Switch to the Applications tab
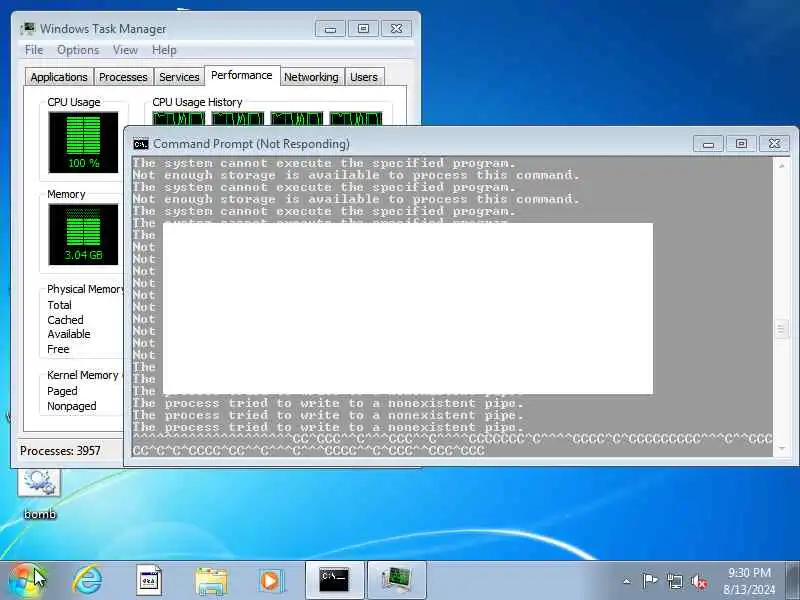Image resolution: width=800 pixels, height=600 pixels. tap(59, 77)
